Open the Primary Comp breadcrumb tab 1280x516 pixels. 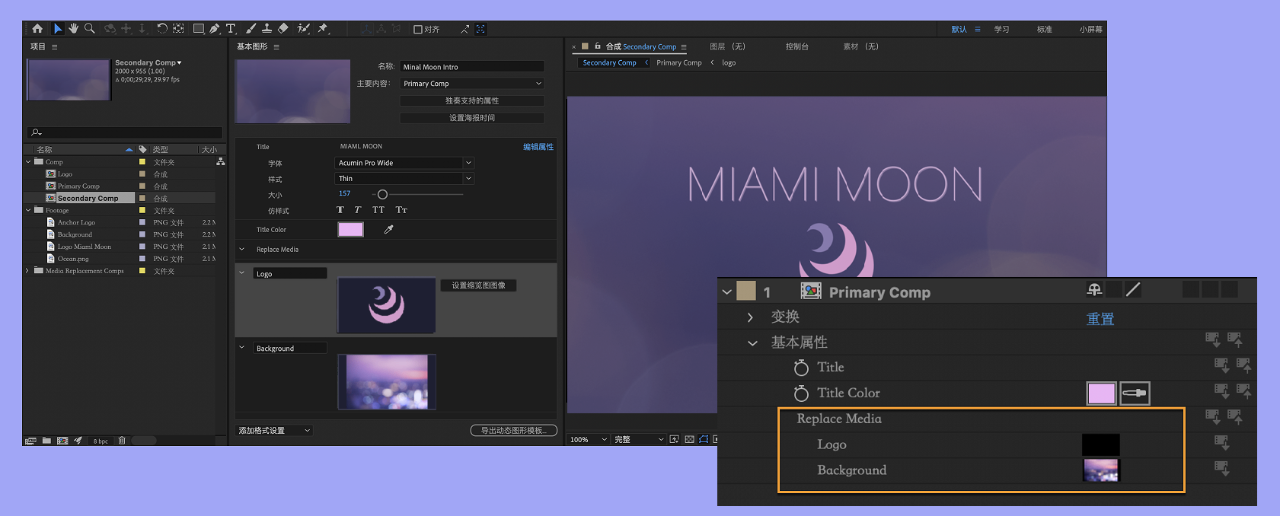679,62
